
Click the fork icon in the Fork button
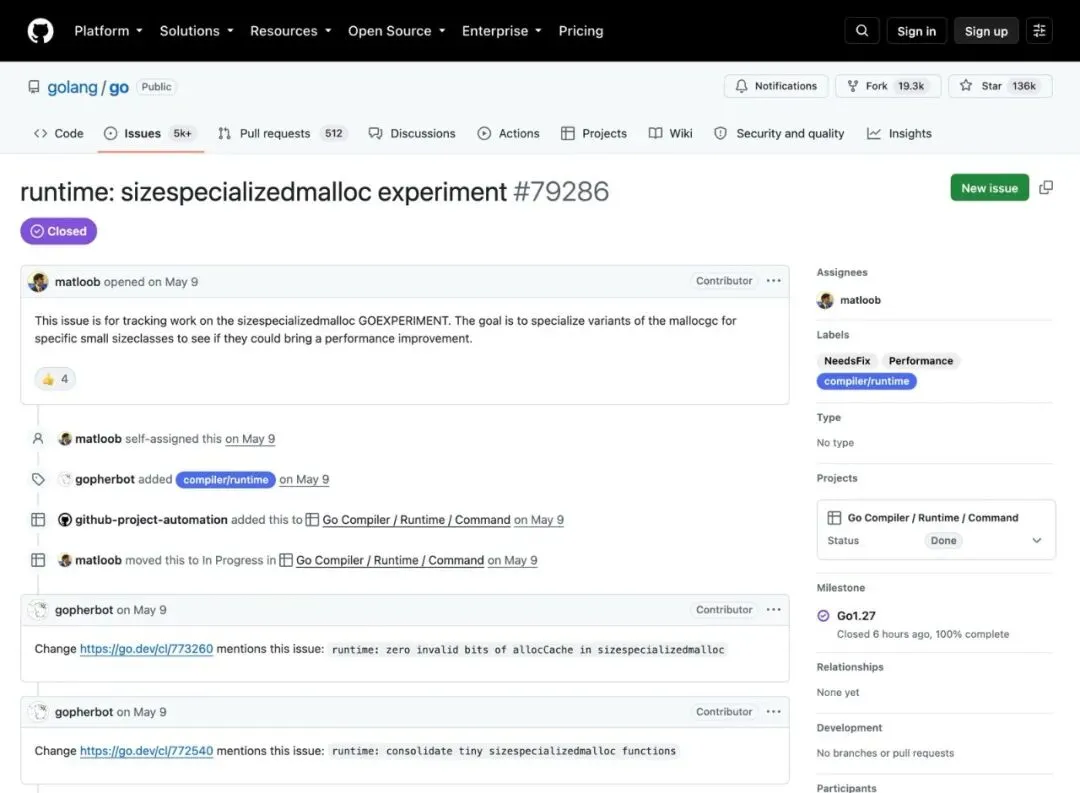[x=853, y=86]
